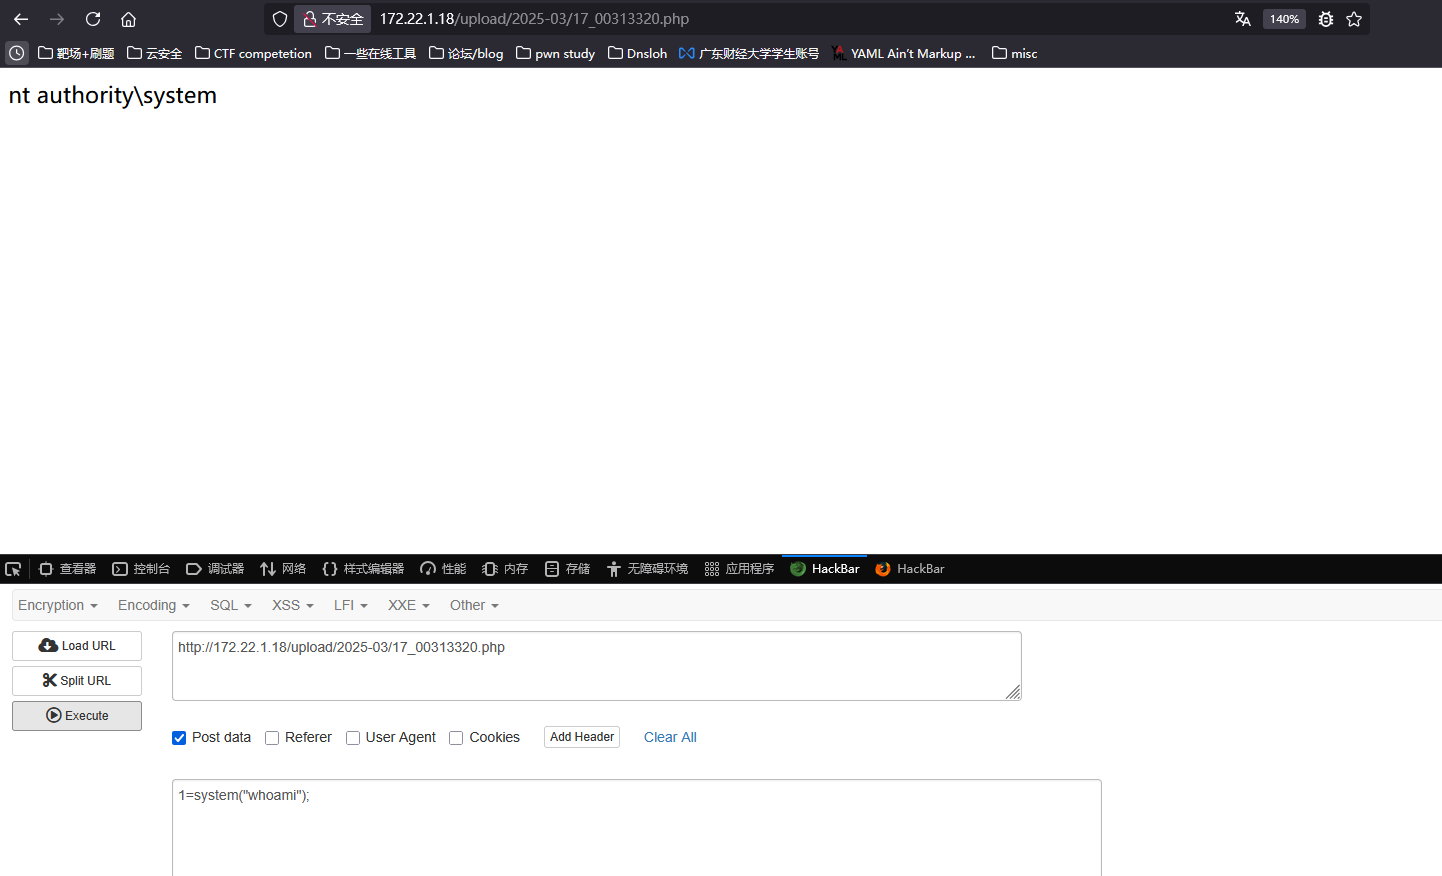Viewport: 1442px width, 876px height.
Task: Switch to the 查看器 inspector tab
Action: pos(67,569)
